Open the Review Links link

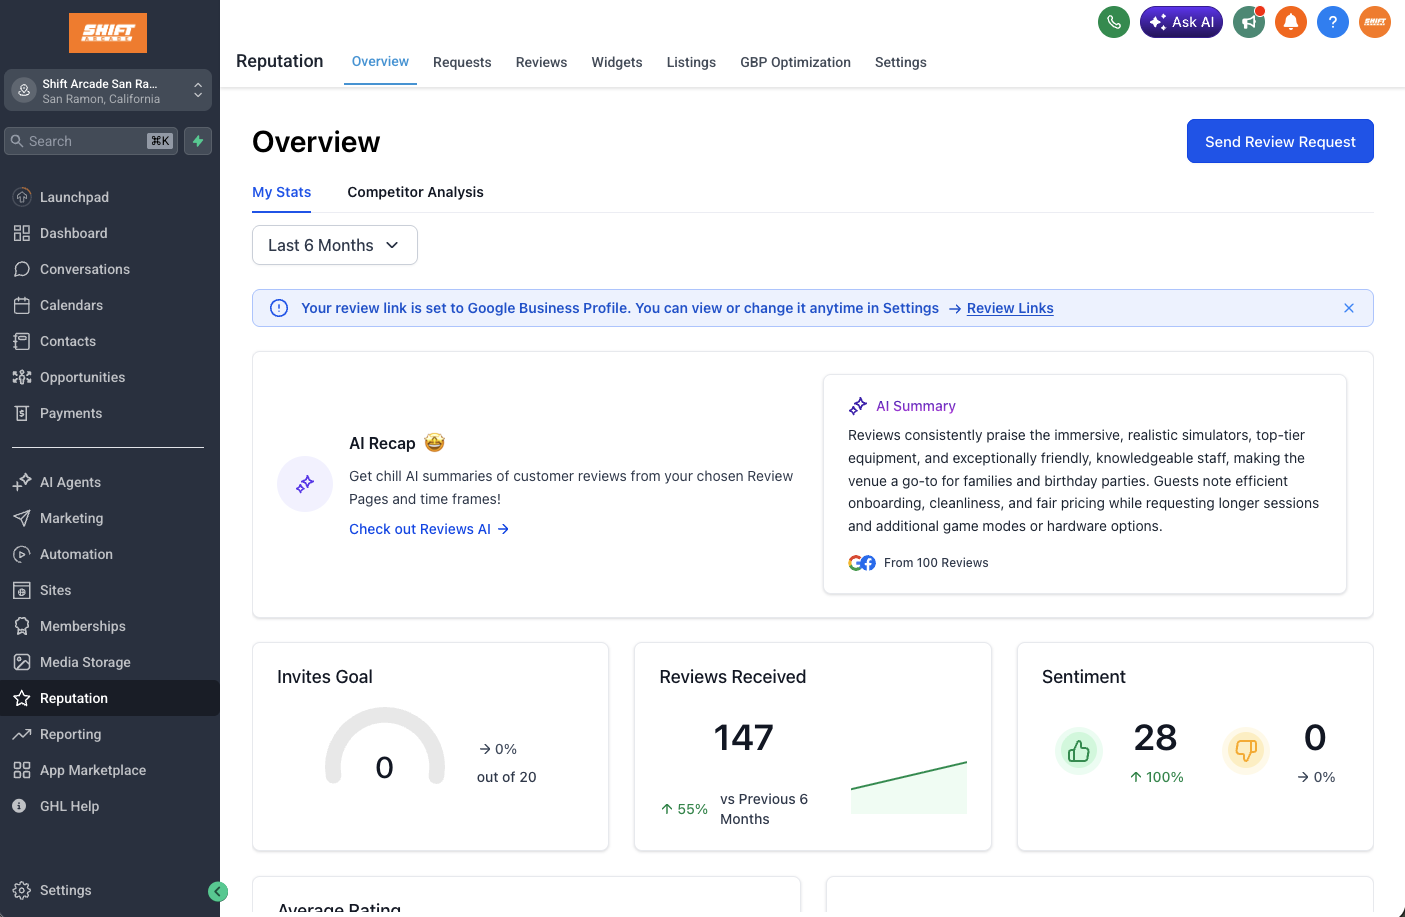tap(1009, 308)
